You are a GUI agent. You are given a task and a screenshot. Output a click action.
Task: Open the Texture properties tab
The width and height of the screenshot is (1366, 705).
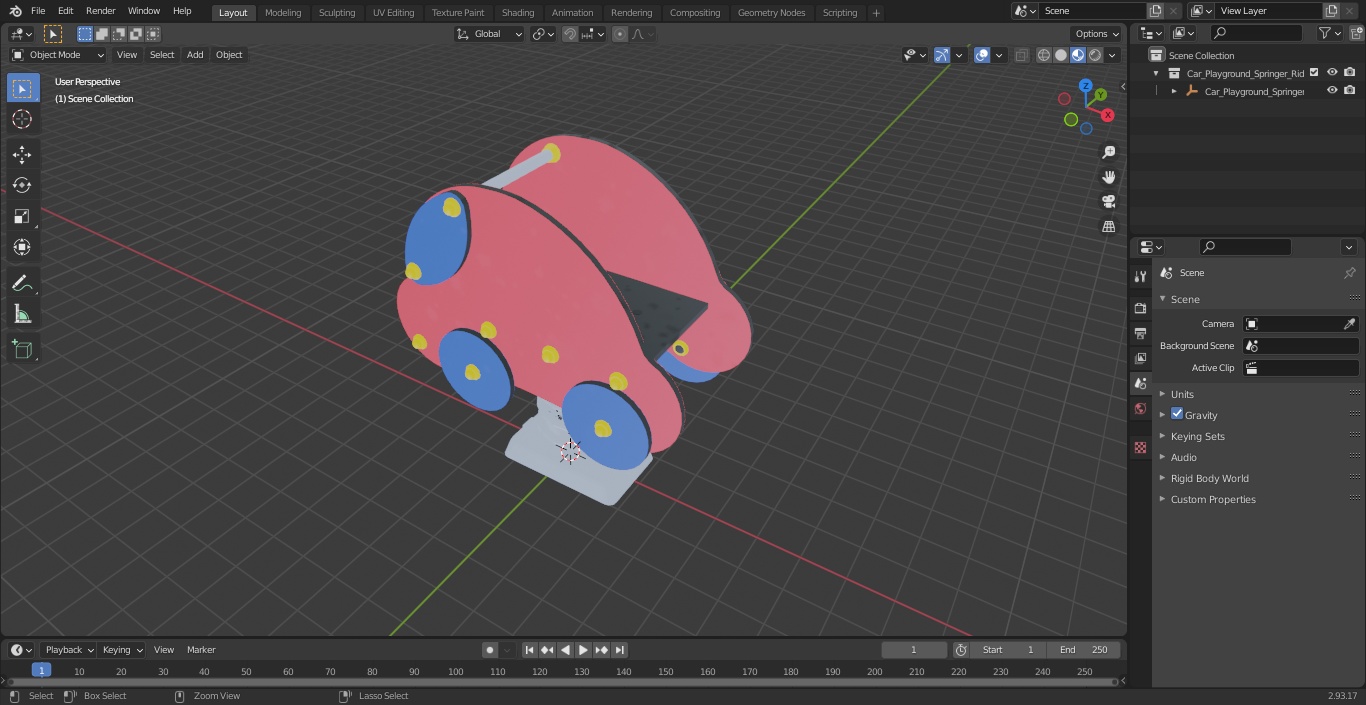pos(1140,447)
